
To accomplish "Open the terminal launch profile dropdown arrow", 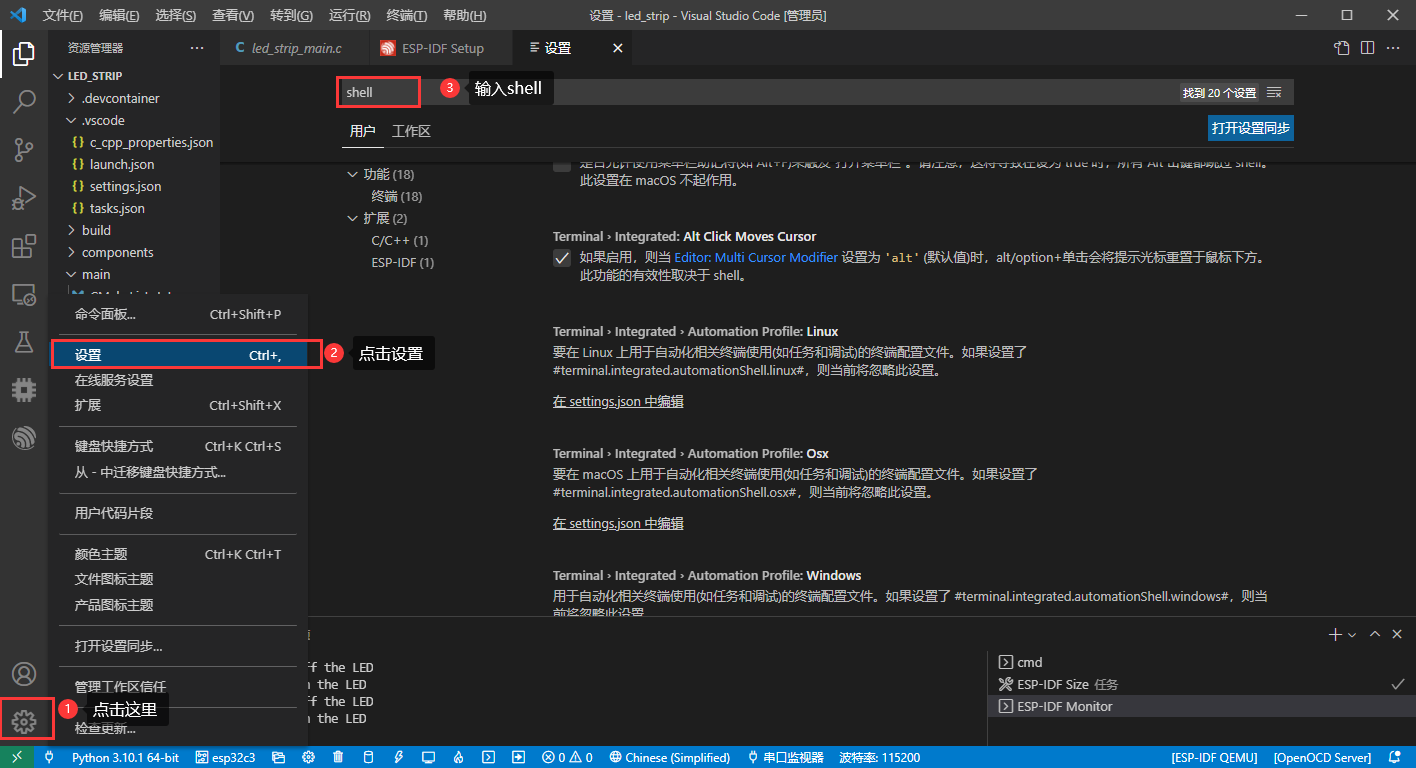I will click(1352, 633).
